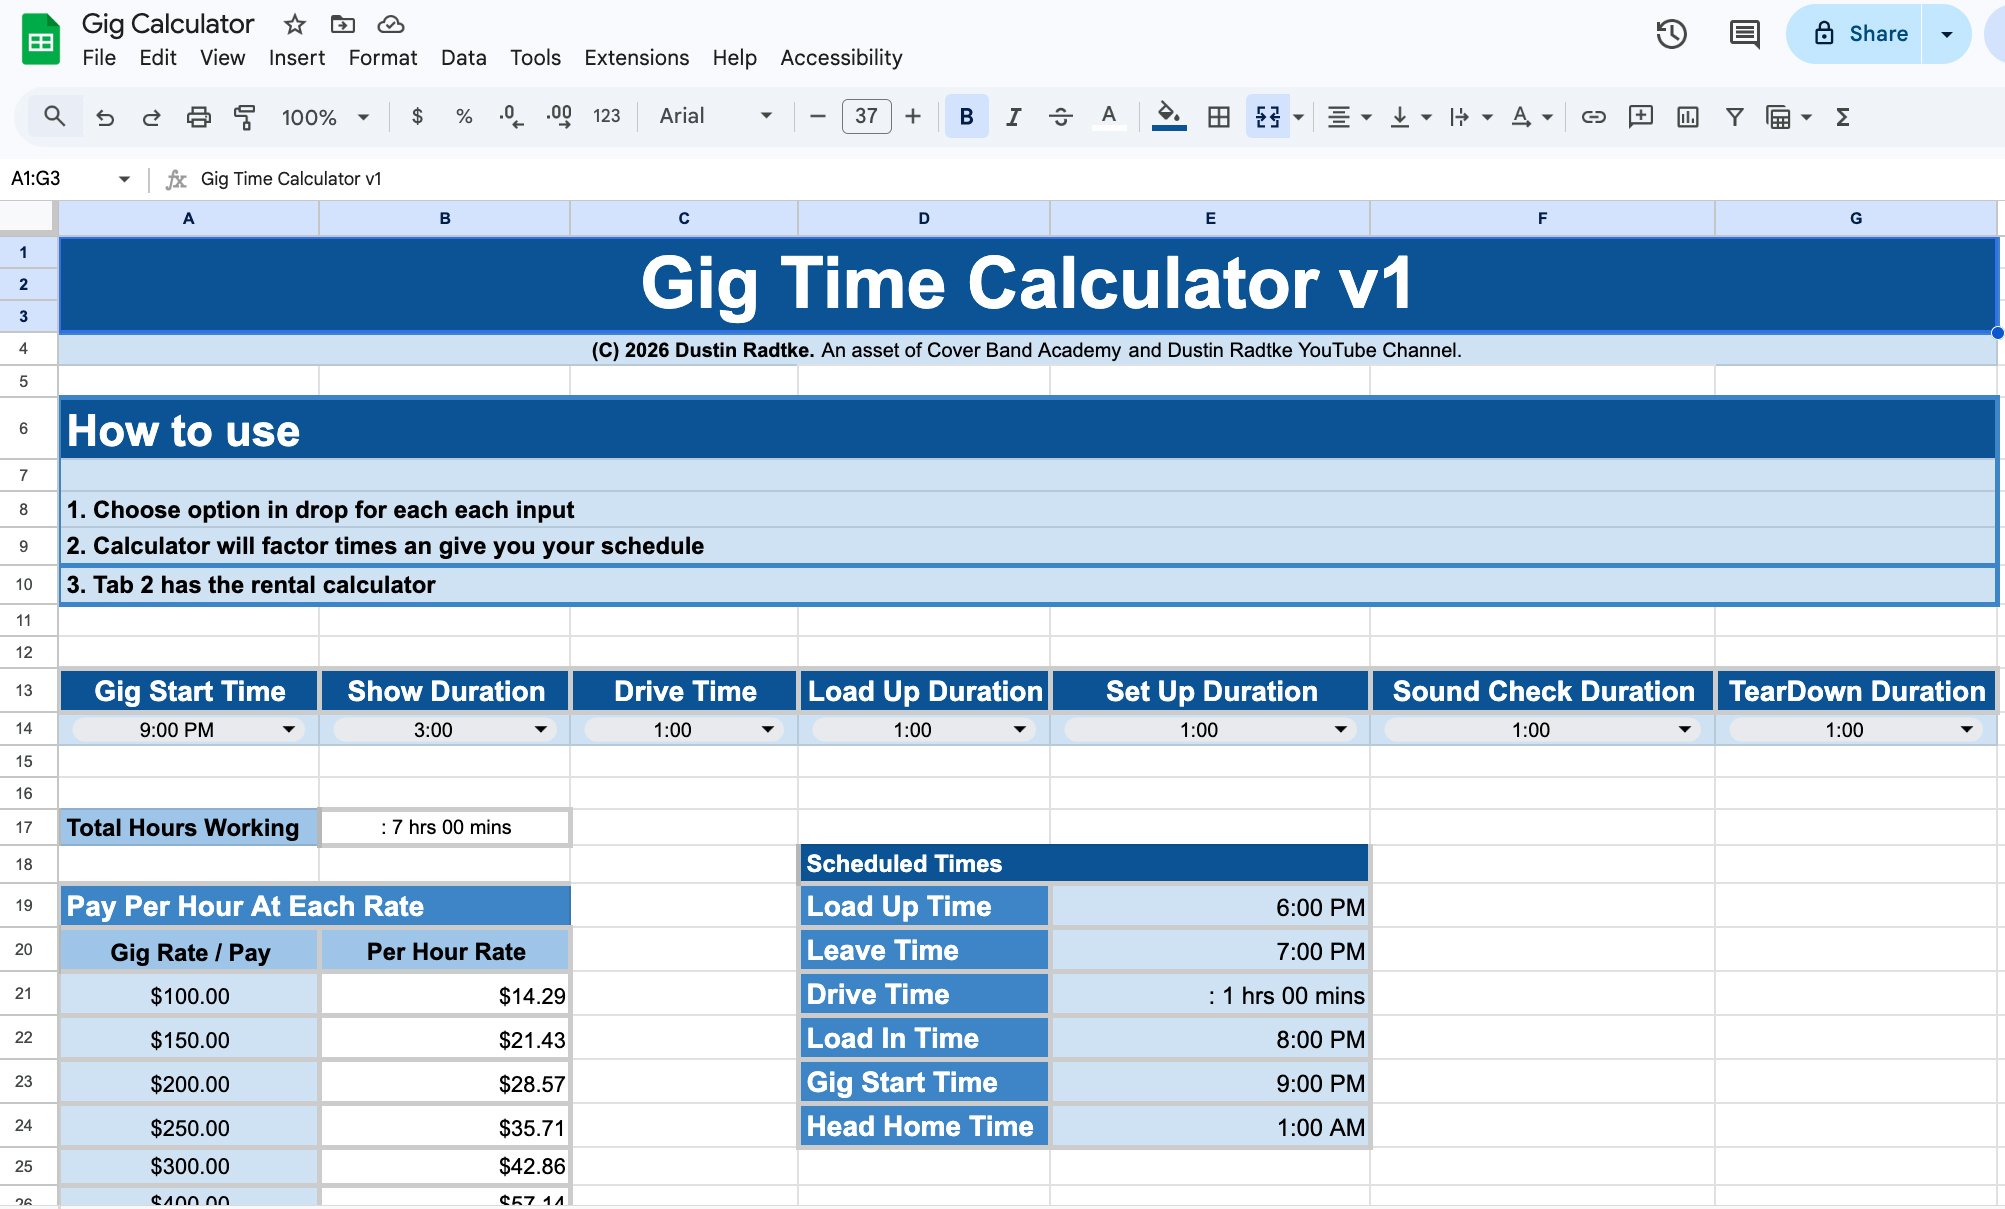This screenshot has width=2005, height=1209.
Task: Decrease decimal places
Action: [x=510, y=117]
